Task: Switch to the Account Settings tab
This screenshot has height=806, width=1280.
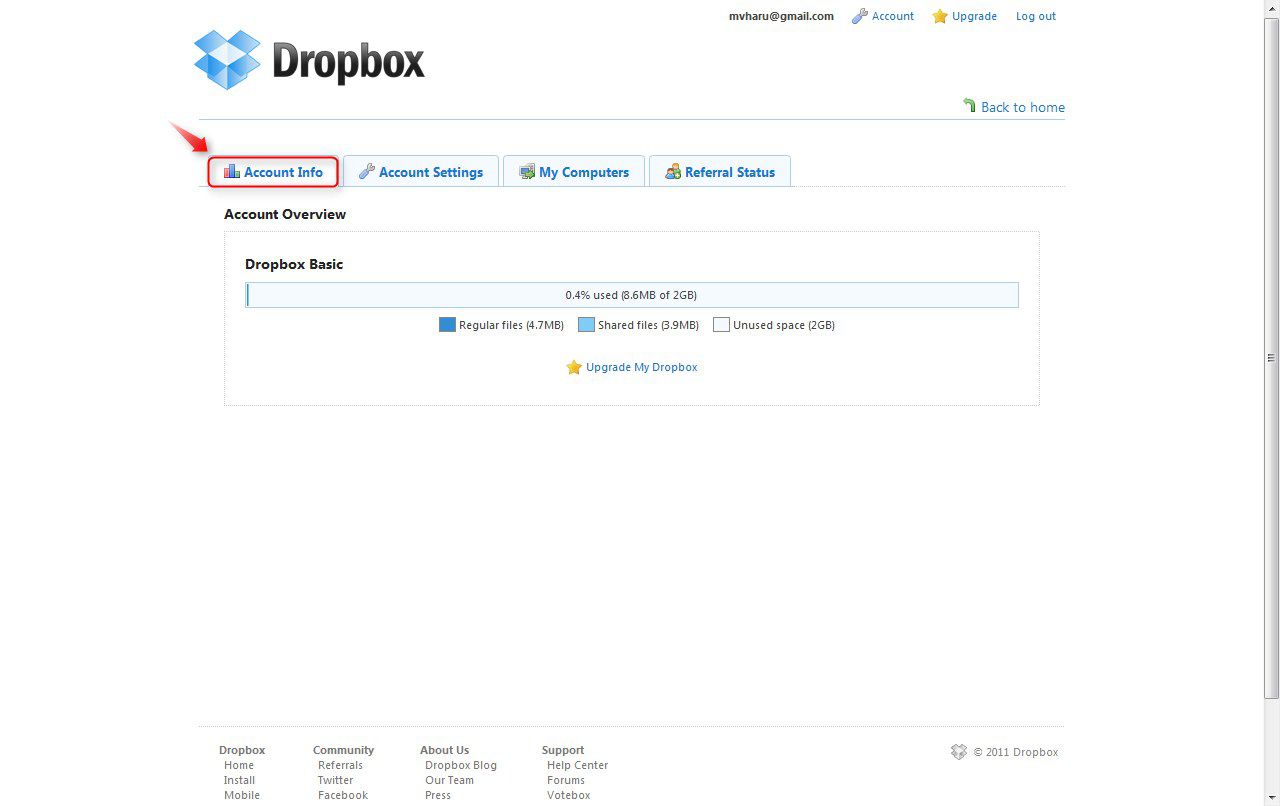Action: tap(421, 172)
